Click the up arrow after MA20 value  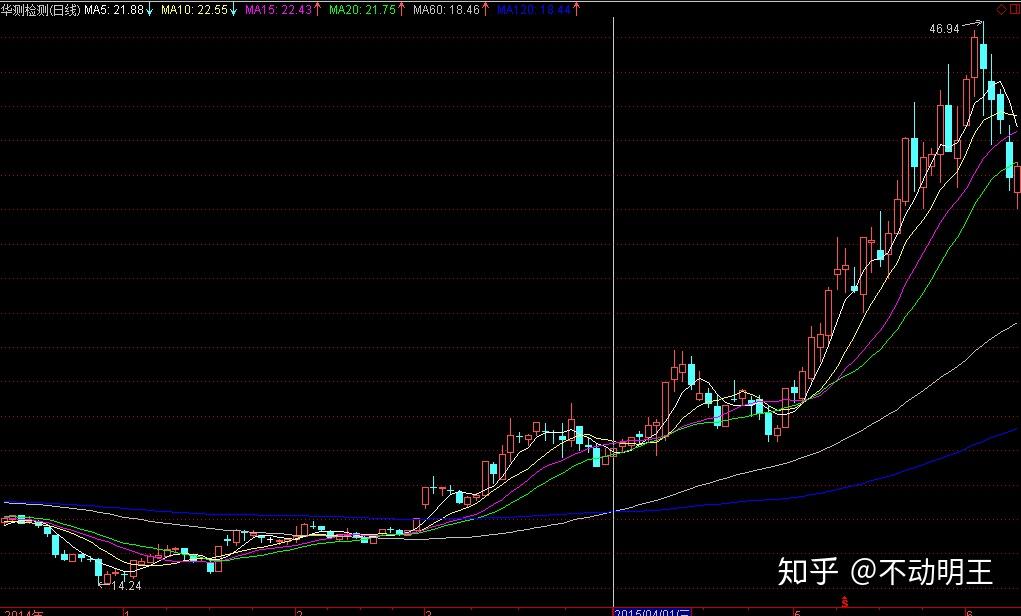[401, 9]
